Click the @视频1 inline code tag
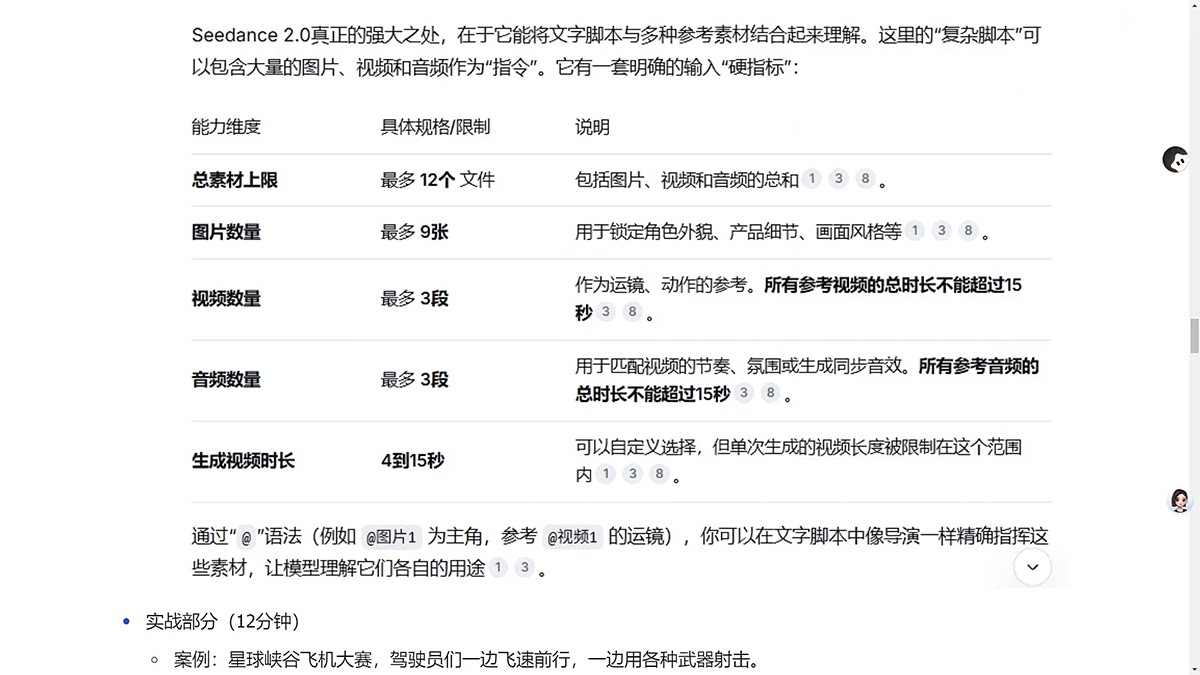 point(573,537)
